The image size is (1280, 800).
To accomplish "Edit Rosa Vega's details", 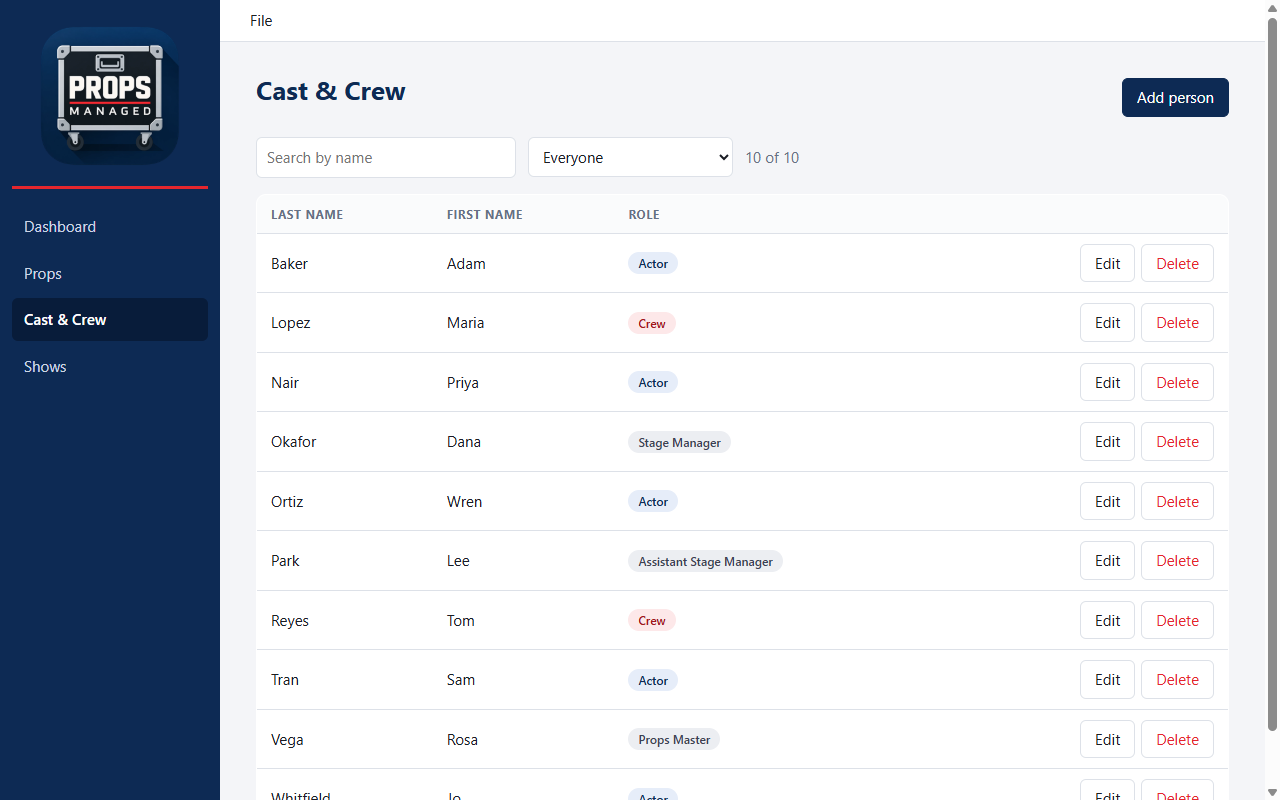I will coord(1107,740).
